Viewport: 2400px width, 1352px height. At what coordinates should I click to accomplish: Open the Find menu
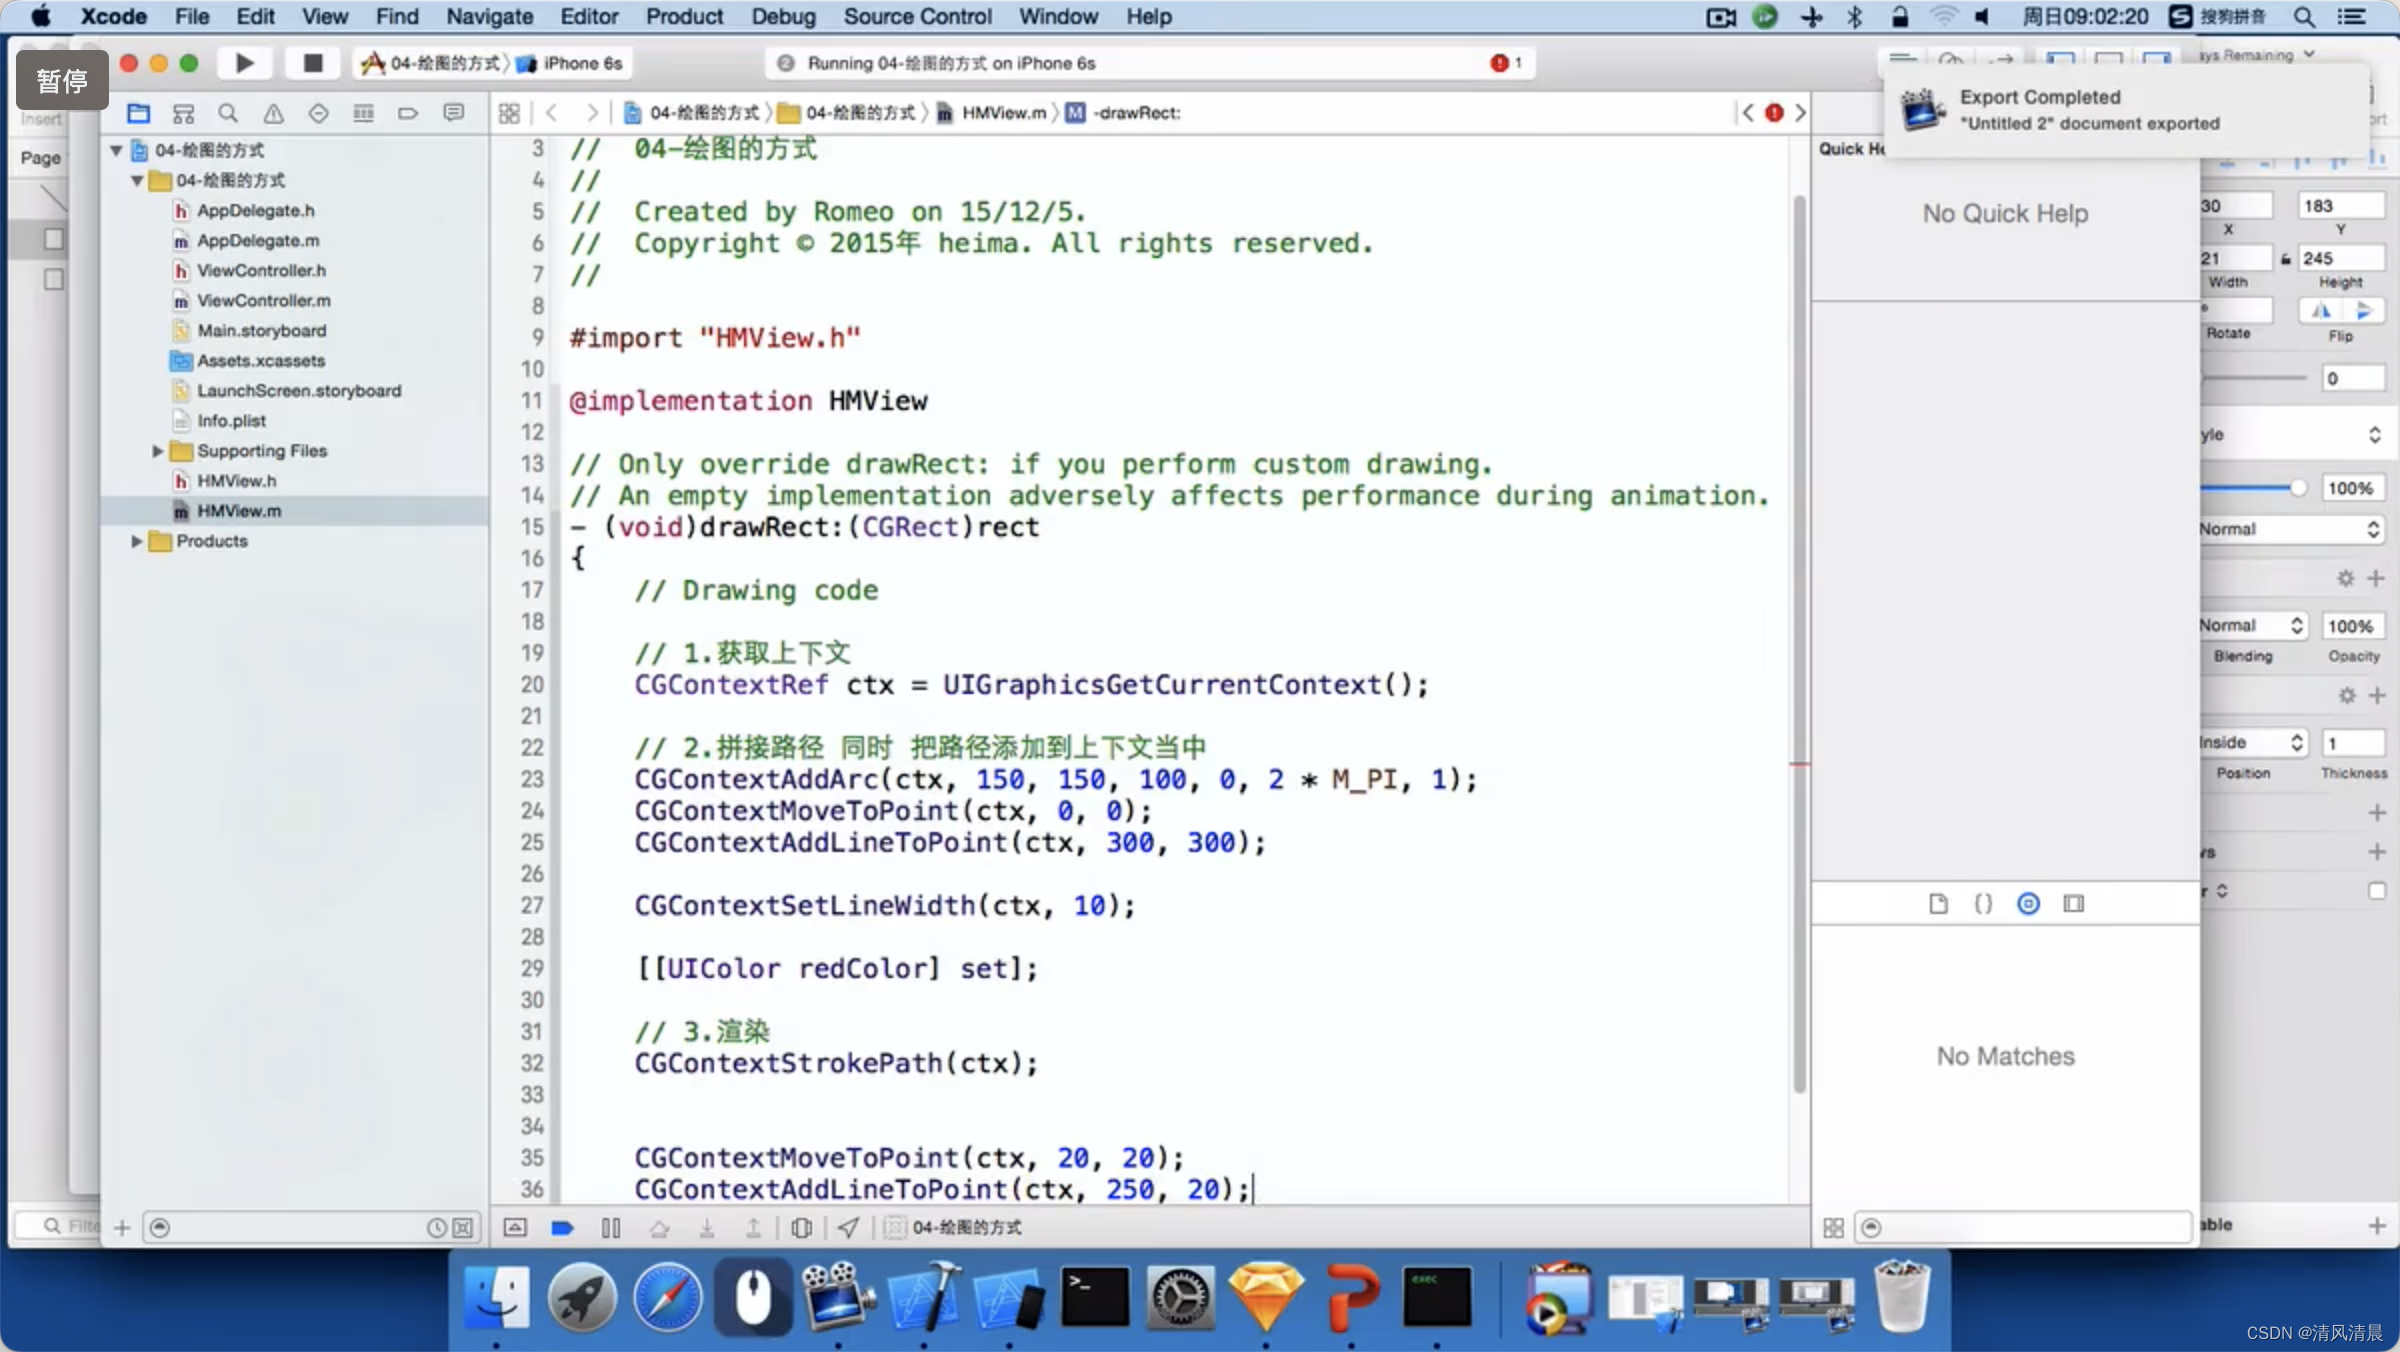pos(397,16)
